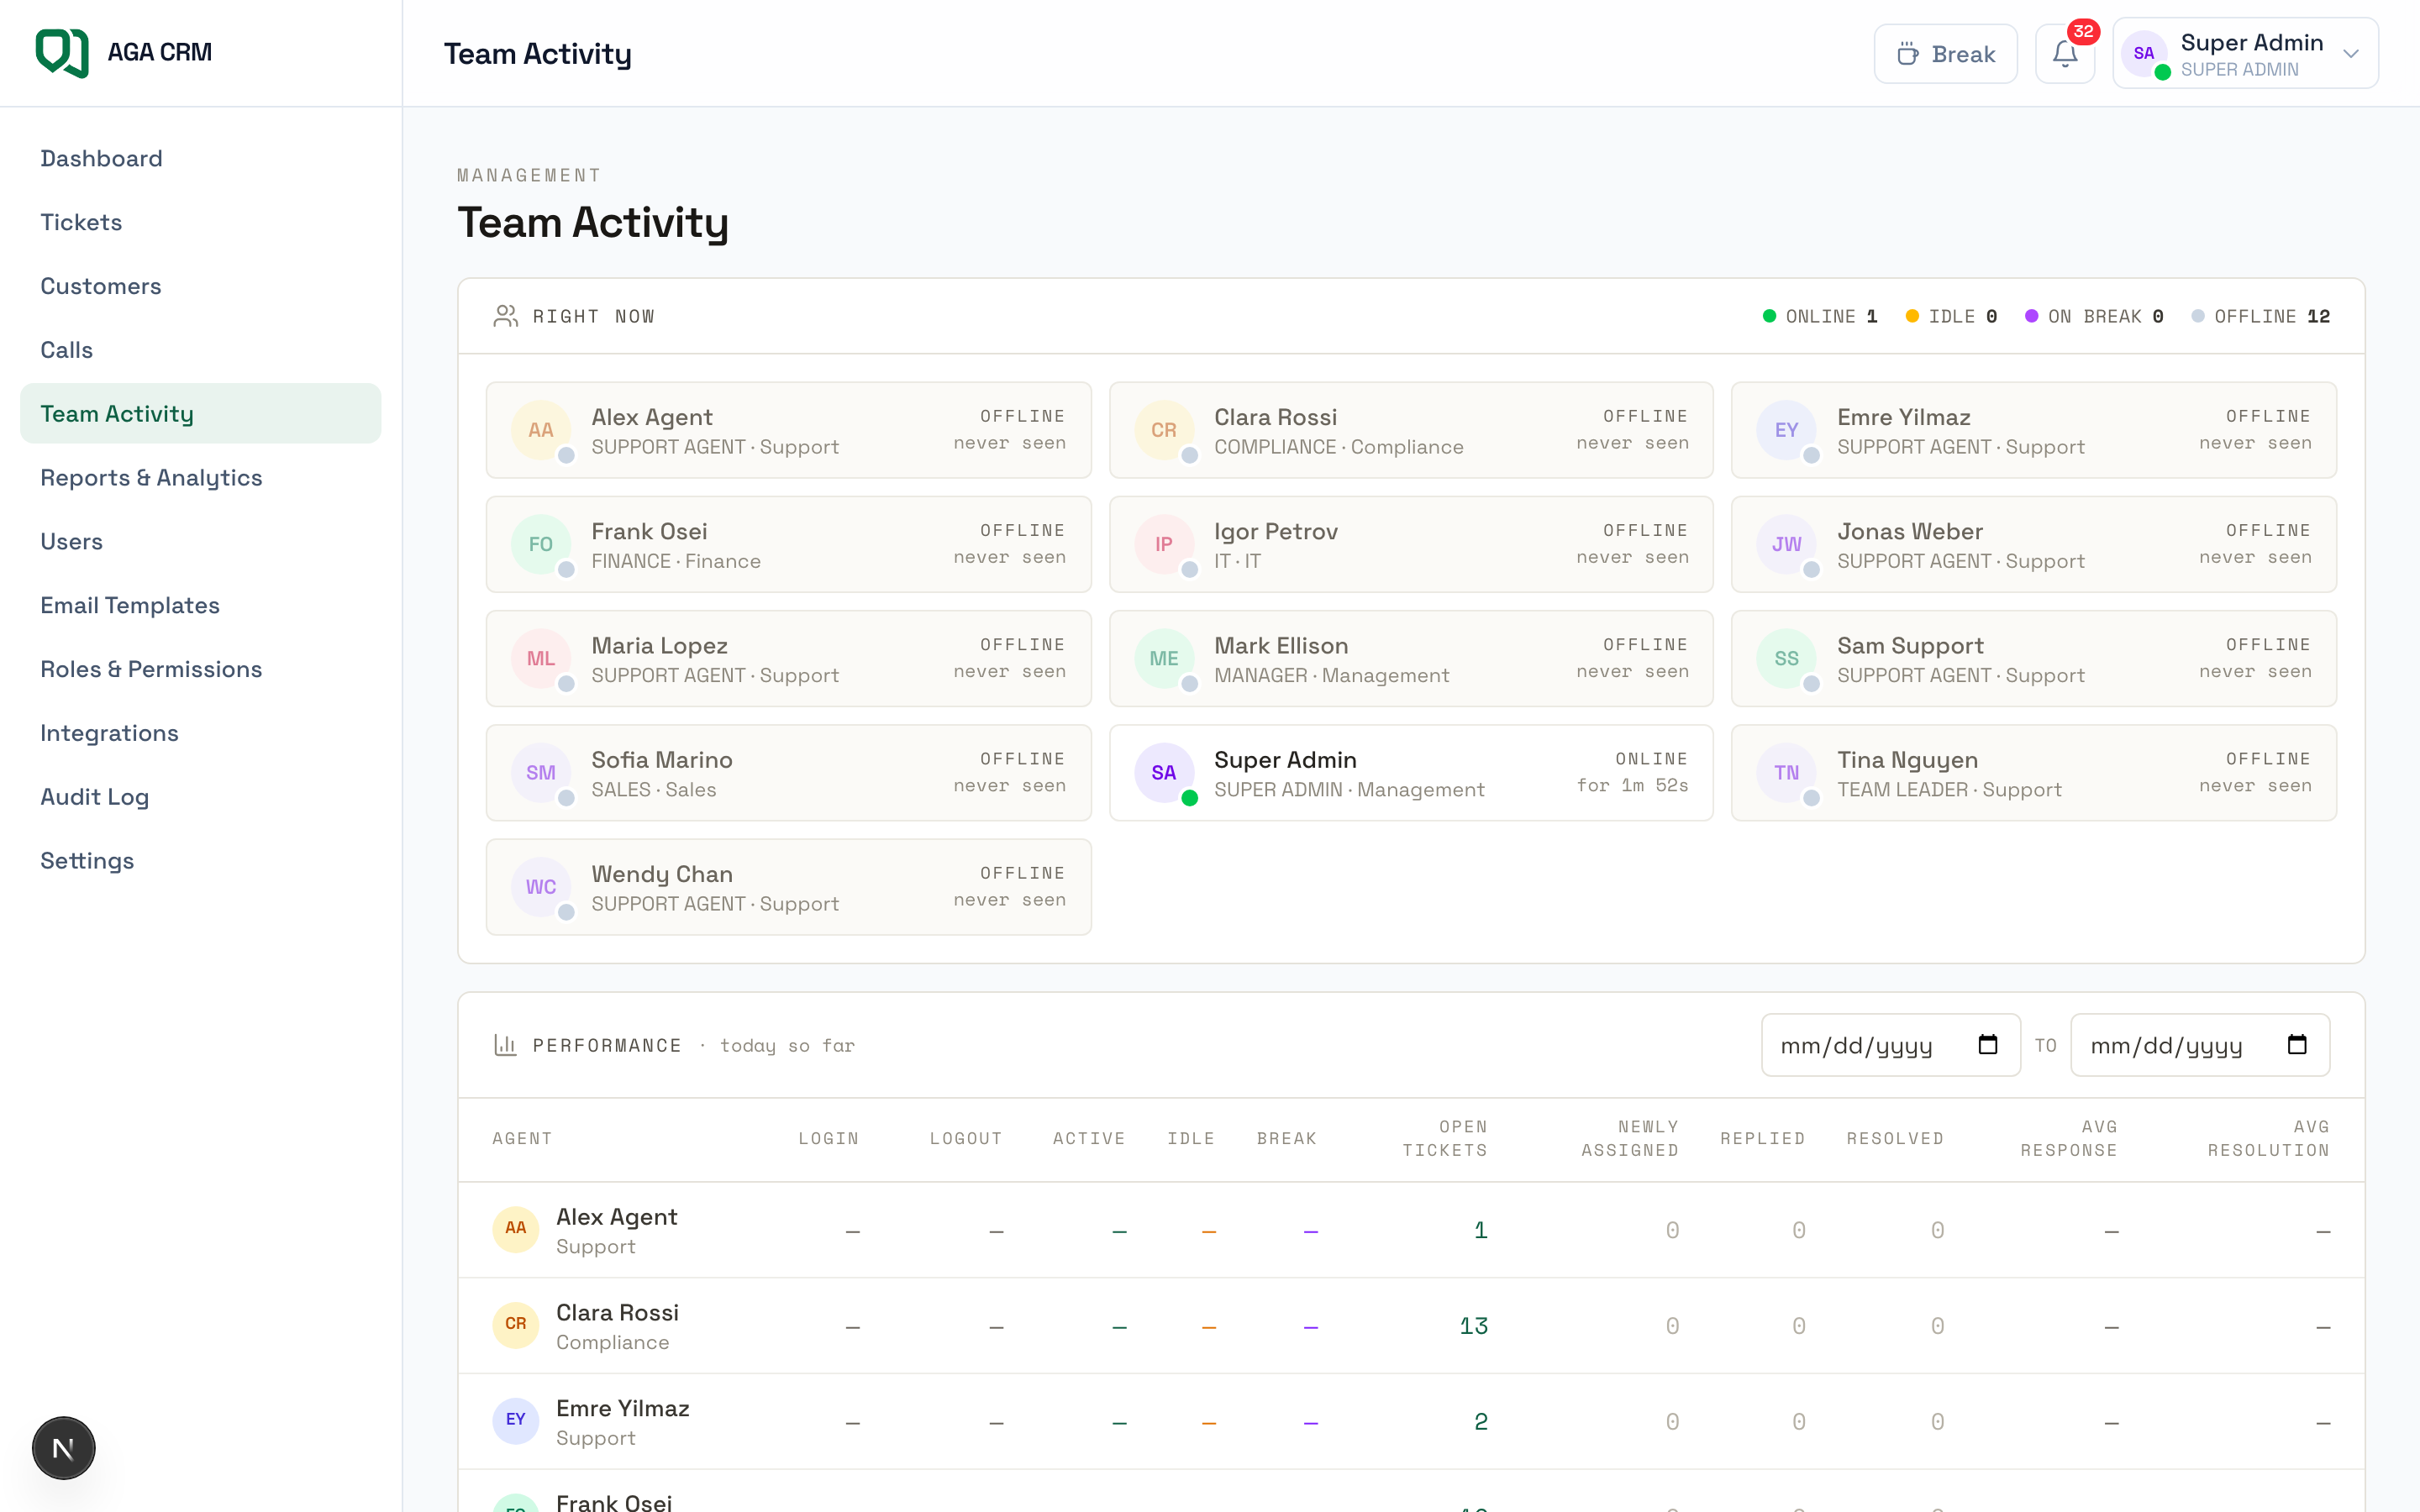2420x1512 pixels.
Task: Click Alex Agent row in performance table
Action: pyautogui.click(x=1411, y=1230)
